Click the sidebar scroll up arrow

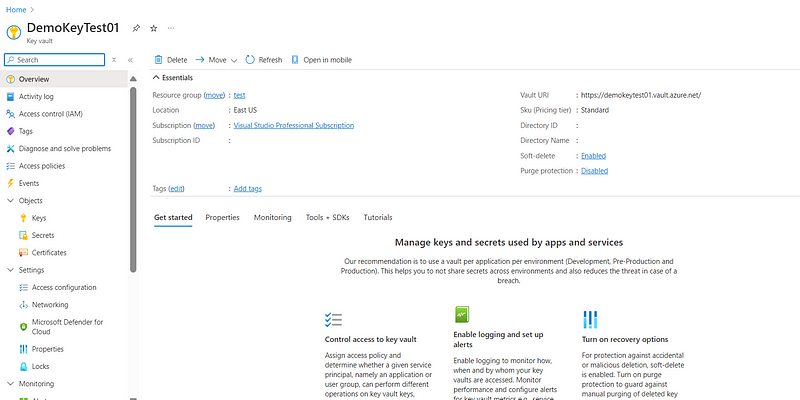tap(133, 79)
